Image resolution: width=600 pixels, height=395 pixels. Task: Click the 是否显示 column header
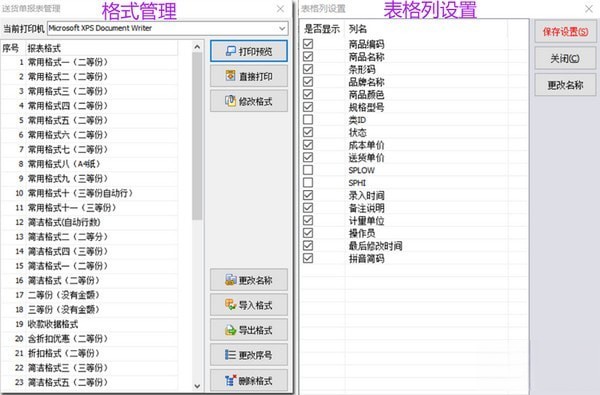point(322,29)
